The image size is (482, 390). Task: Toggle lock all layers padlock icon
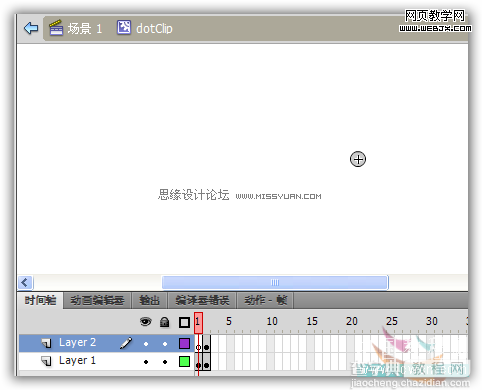click(165, 322)
